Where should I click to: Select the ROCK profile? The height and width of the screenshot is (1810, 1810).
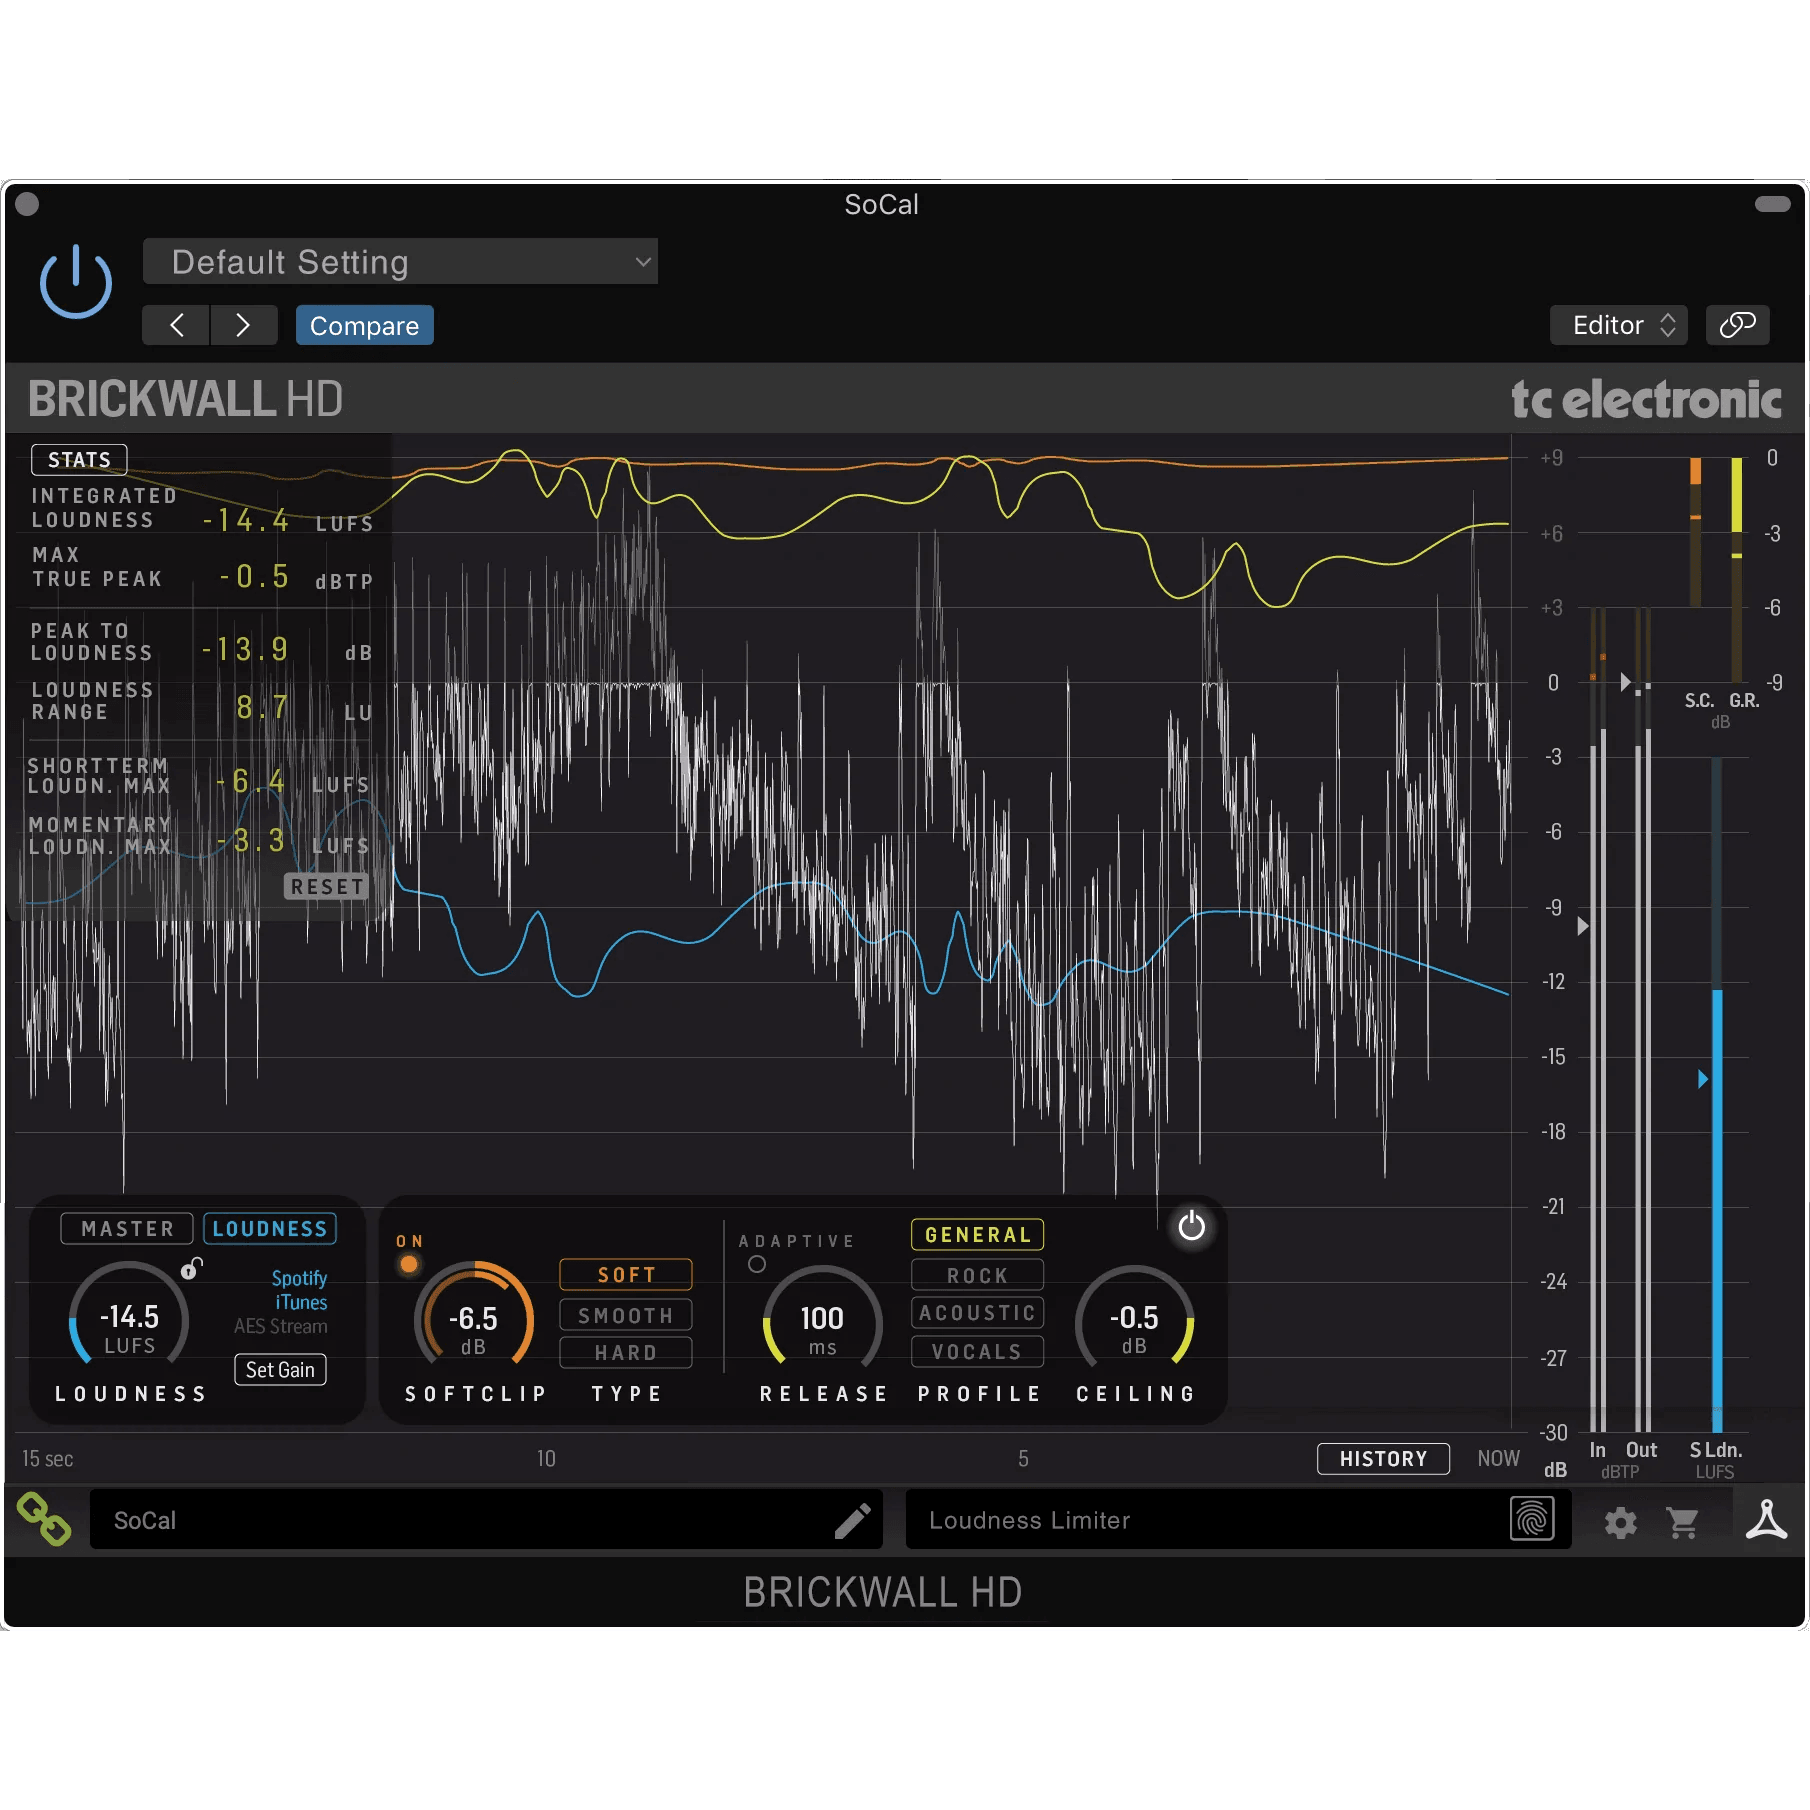977,1274
